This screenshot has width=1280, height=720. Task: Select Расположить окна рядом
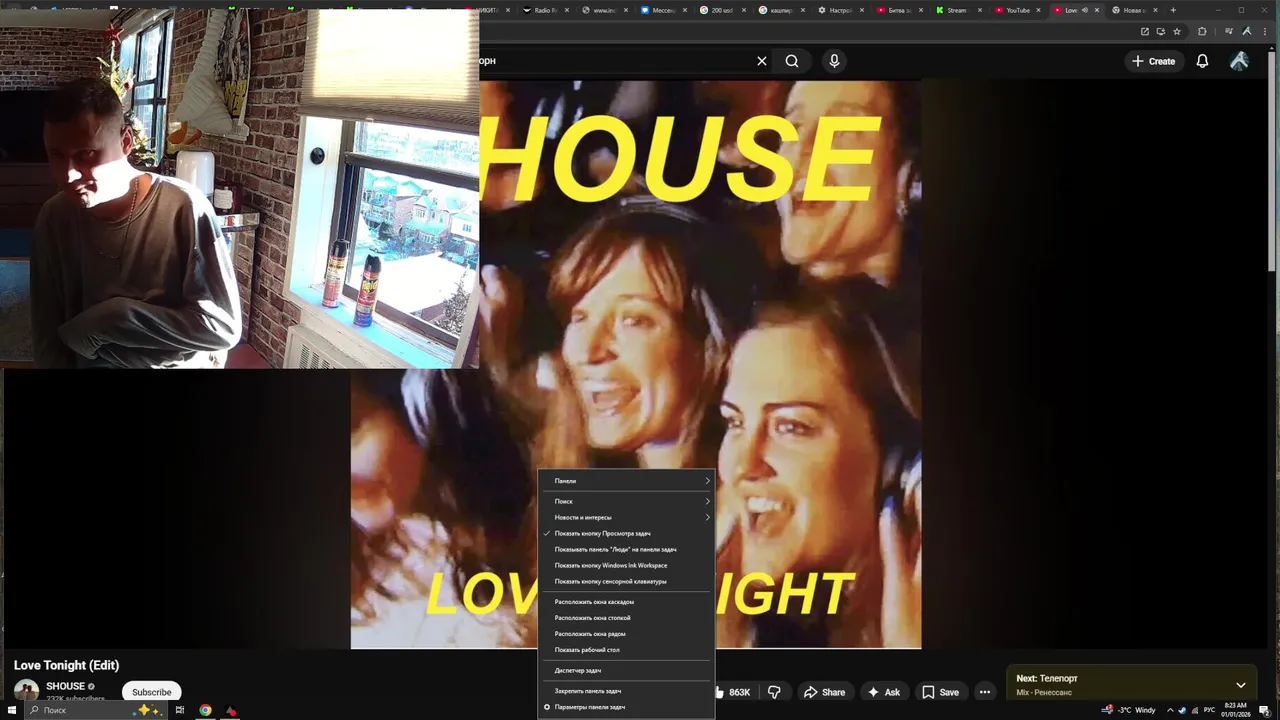tap(627, 634)
